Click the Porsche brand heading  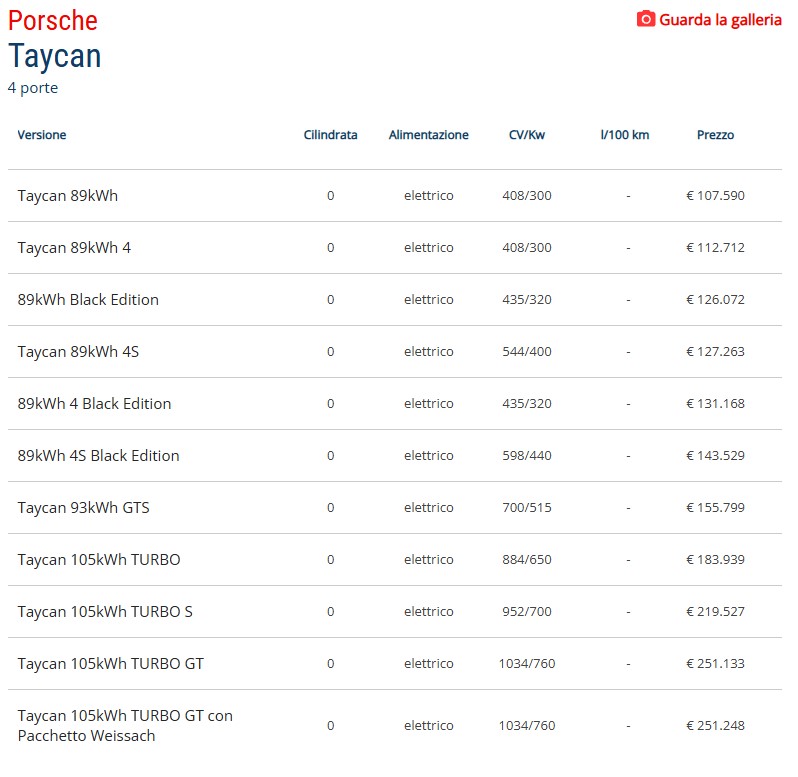coord(53,21)
